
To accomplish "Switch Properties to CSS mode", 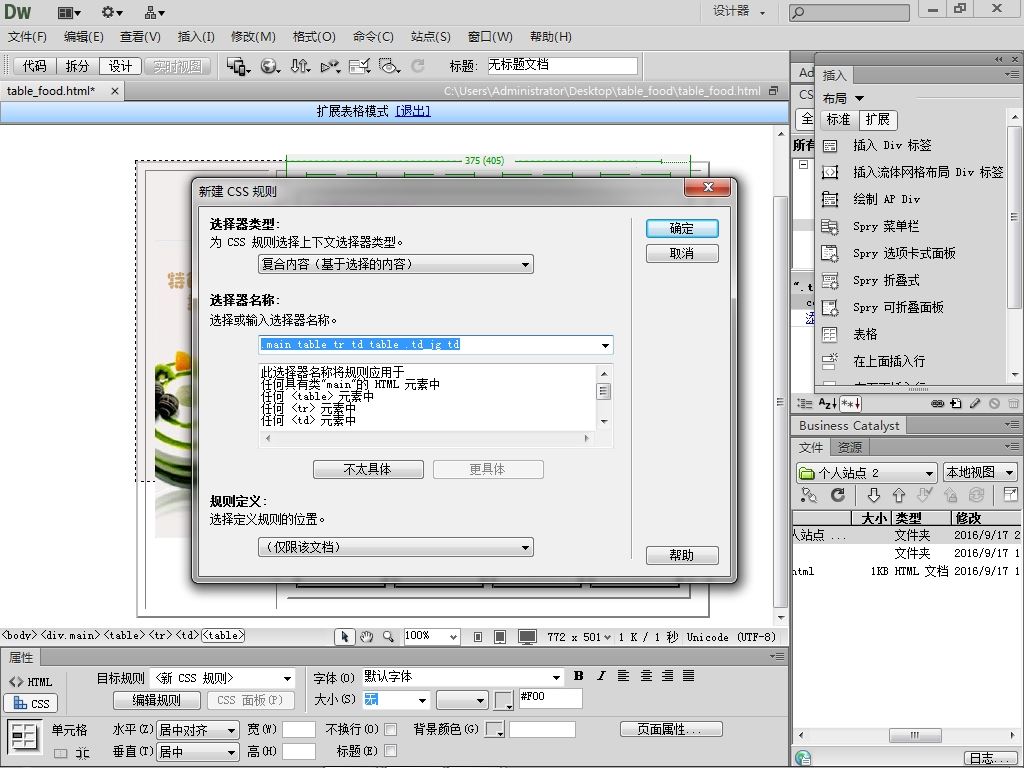I will (x=31, y=703).
